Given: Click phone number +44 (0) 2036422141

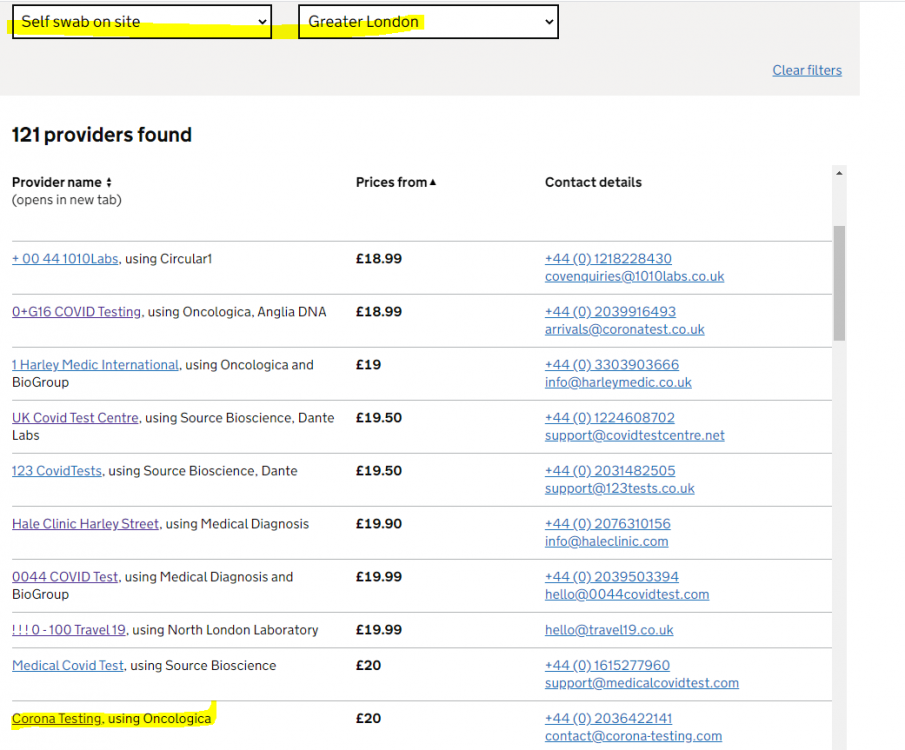Looking at the screenshot, I should (608, 719).
